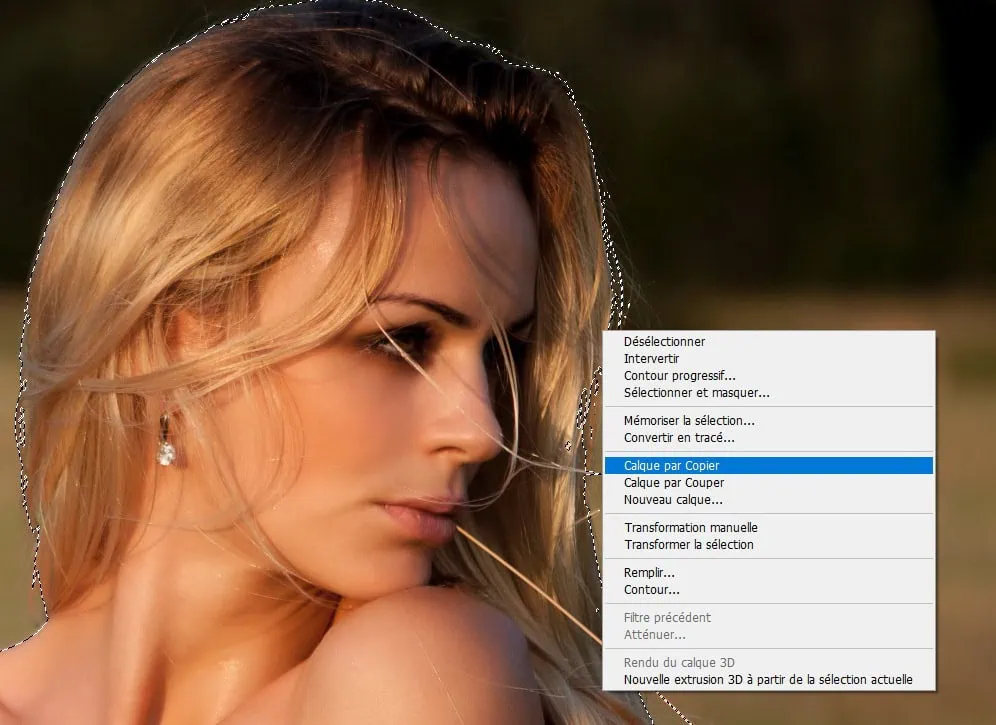The width and height of the screenshot is (996, 725).
Task: Open the Contour progressif feather dialog
Action: pos(679,376)
